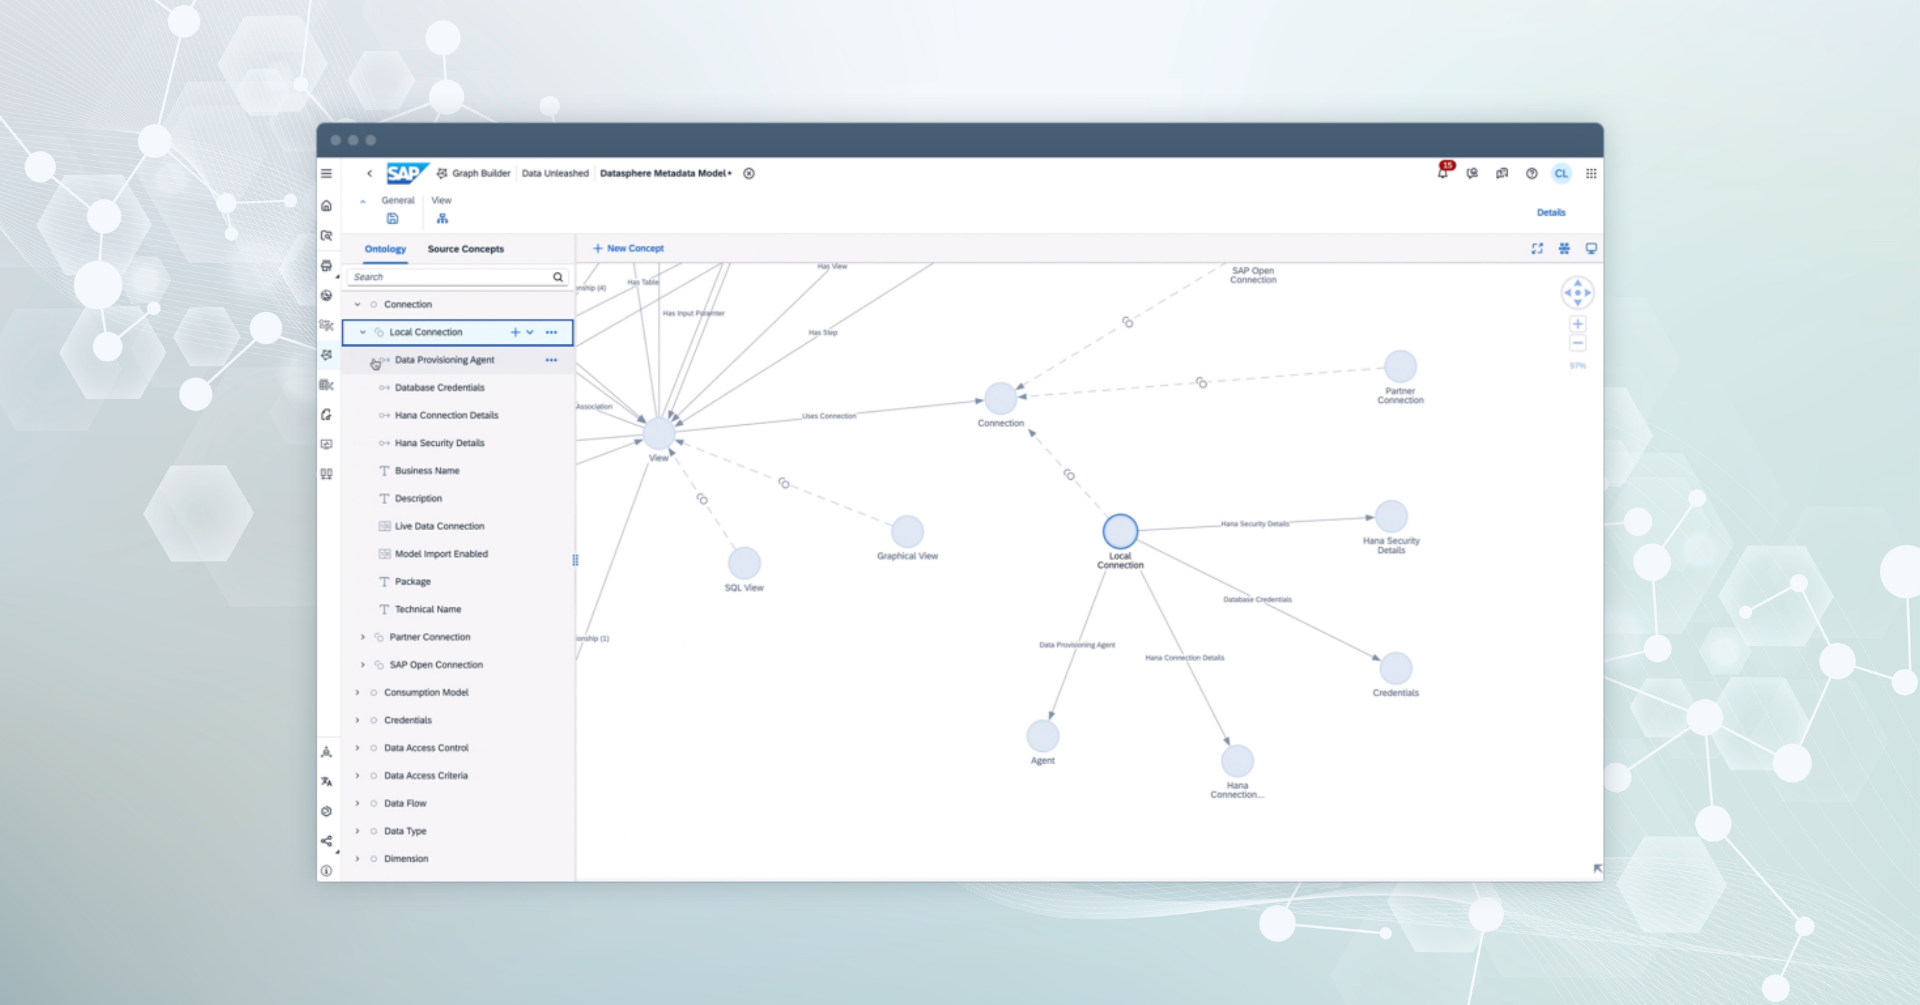
Task: Select Business Name attribute in the tree
Action: pyautogui.click(x=458, y=471)
